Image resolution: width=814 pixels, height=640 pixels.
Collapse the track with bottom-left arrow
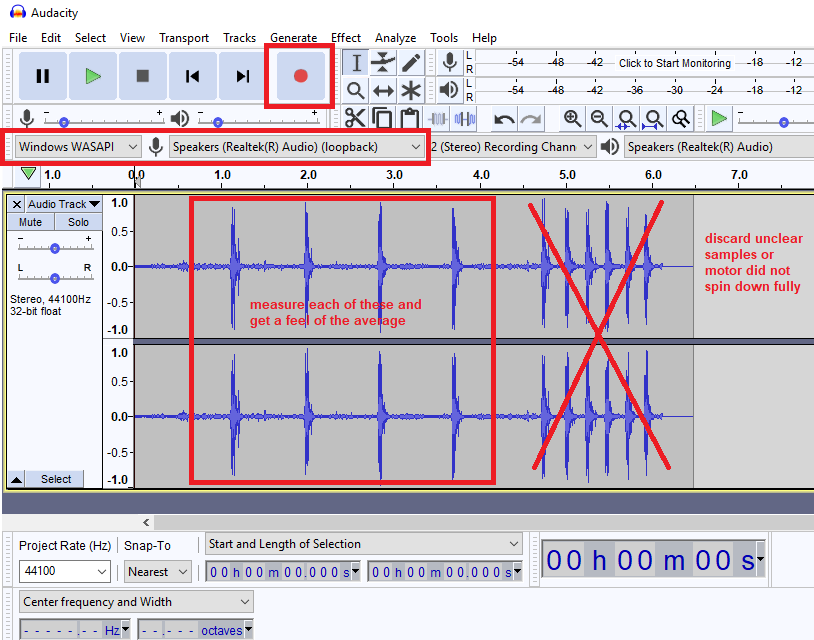tap(16, 480)
